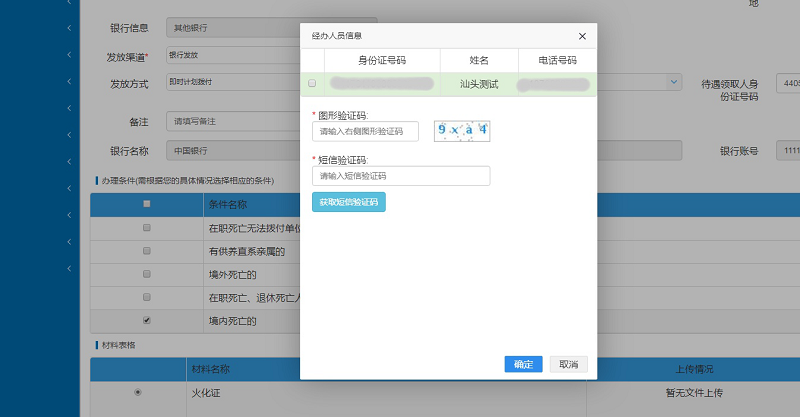Select the 火化证 radio button

click(x=138, y=392)
